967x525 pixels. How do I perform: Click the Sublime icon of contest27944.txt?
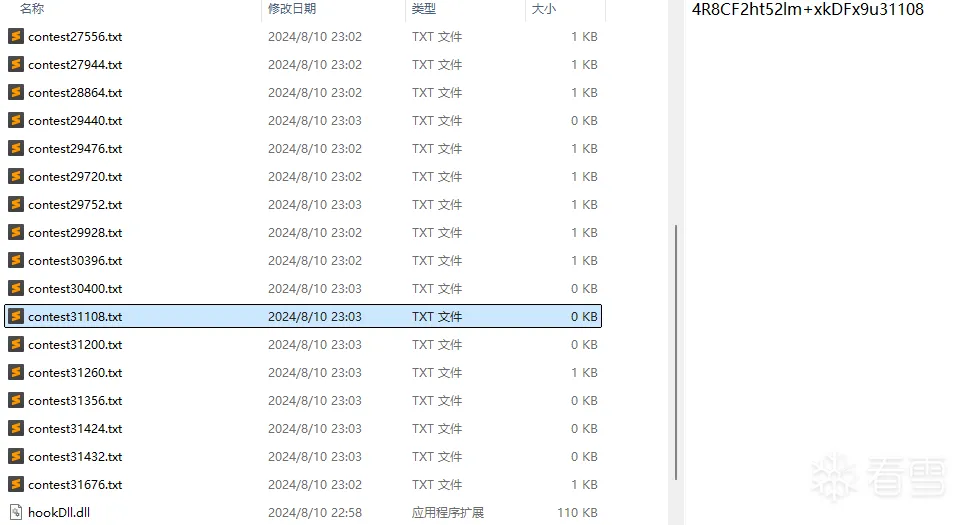(x=16, y=64)
